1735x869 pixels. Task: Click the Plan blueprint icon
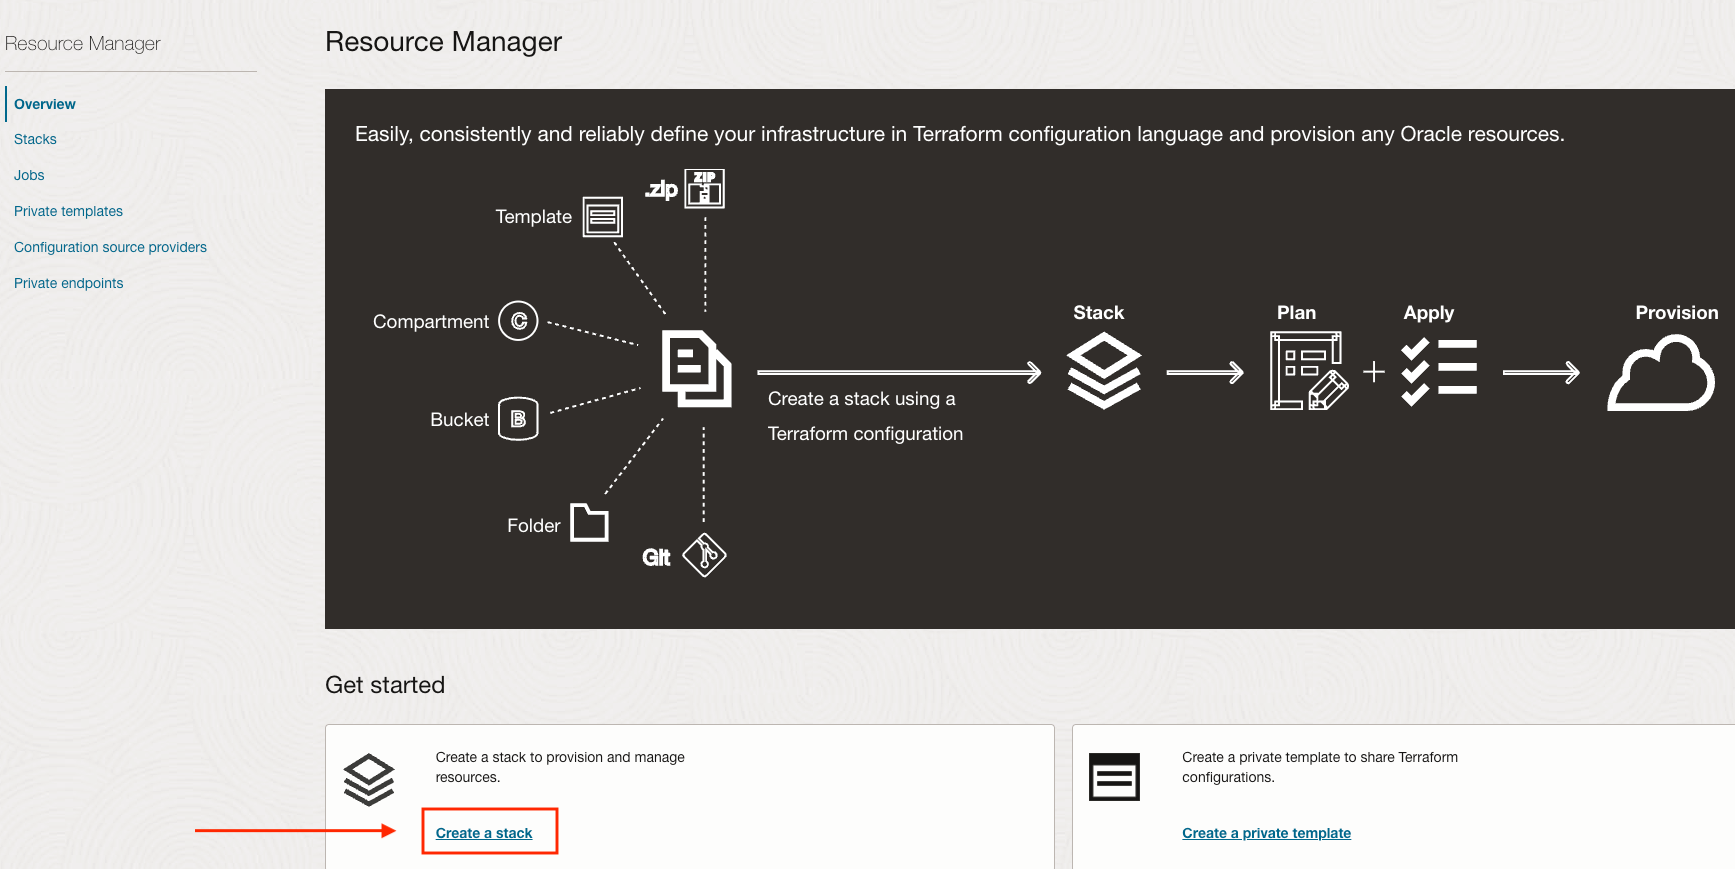pyautogui.click(x=1308, y=371)
